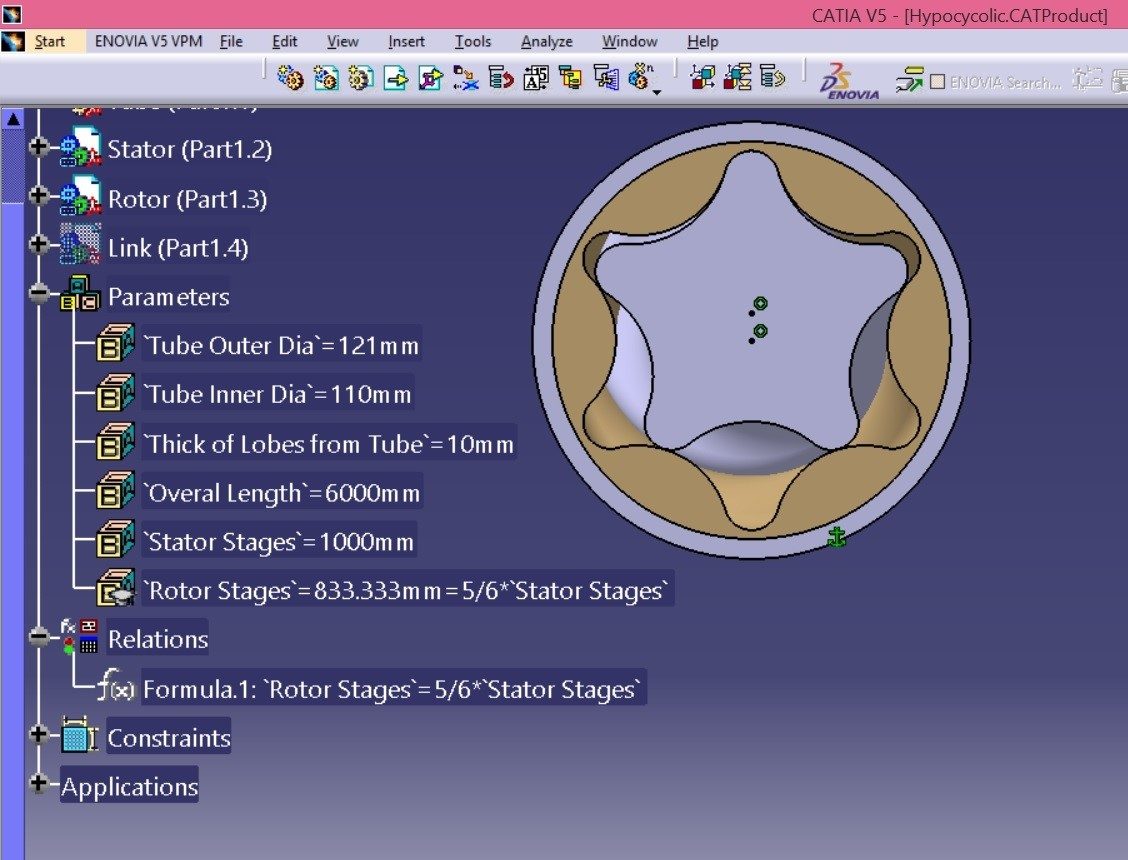Open the Analyze menu

547,42
